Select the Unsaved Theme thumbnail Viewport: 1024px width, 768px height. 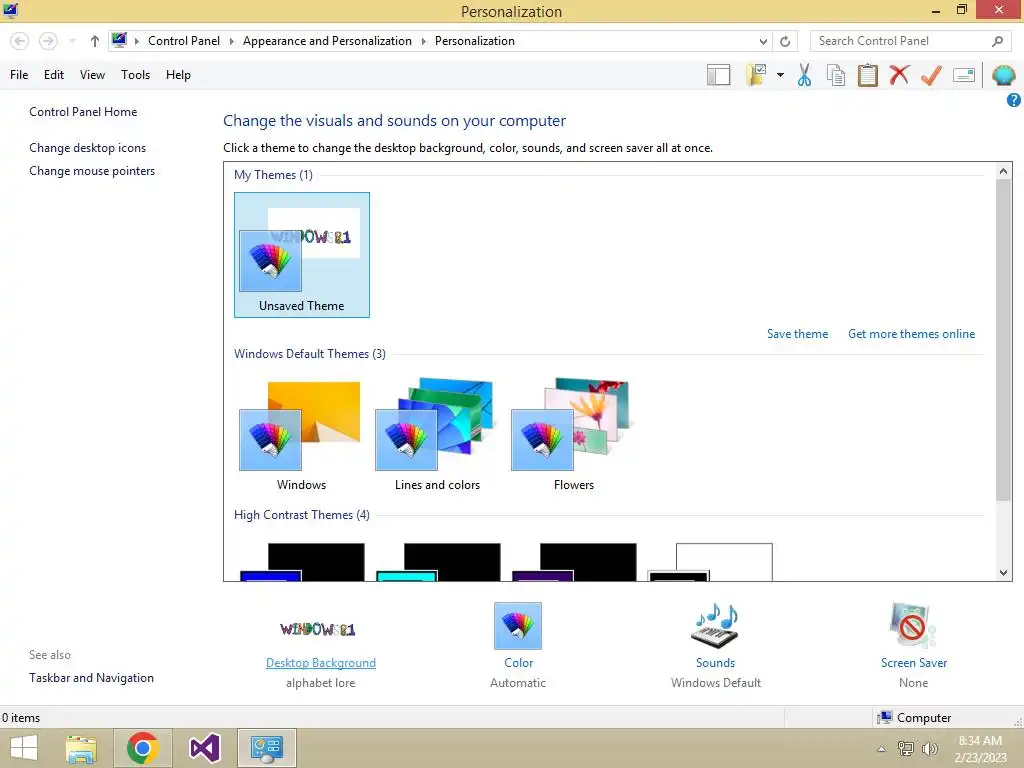tap(302, 255)
